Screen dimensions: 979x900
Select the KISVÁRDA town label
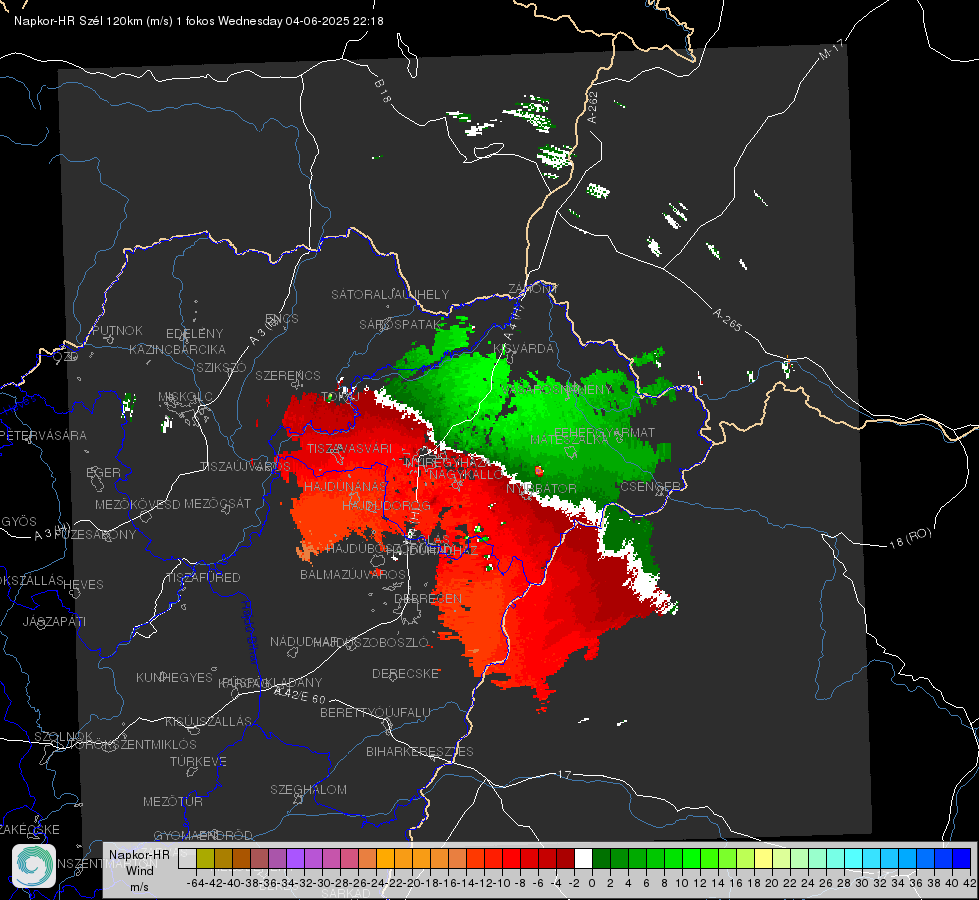pos(523,349)
